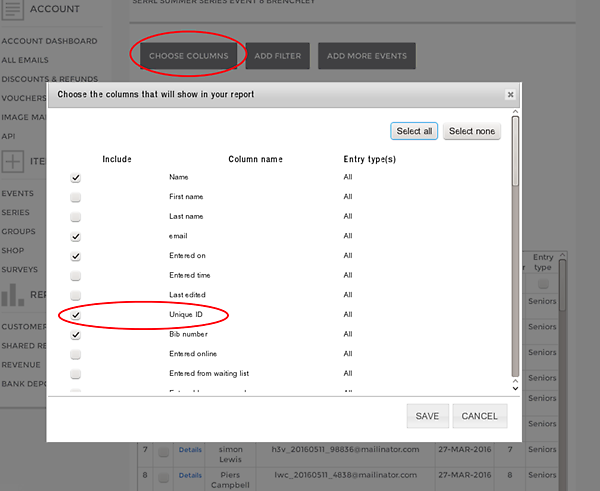Click the 'Unique ID' column name

click(x=186, y=315)
